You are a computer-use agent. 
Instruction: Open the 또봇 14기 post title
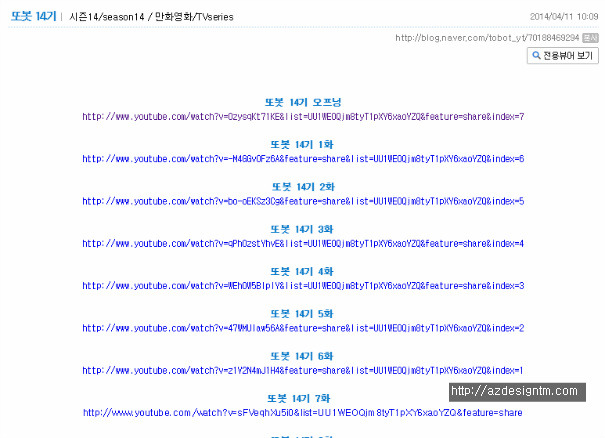[x=34, y=17]
